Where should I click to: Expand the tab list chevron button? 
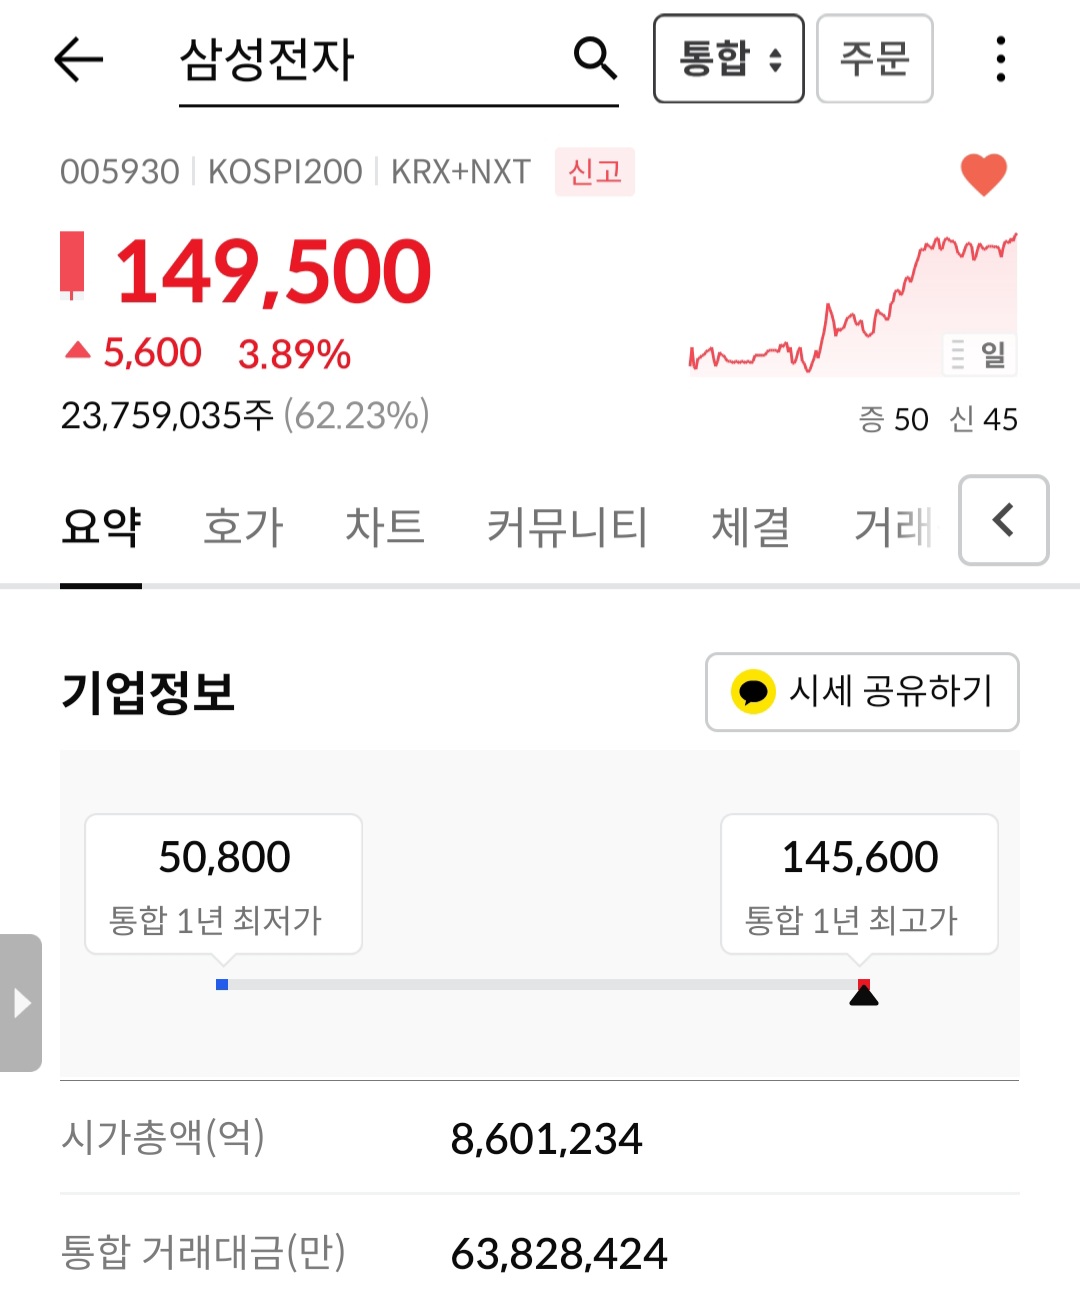[1003, 520]
